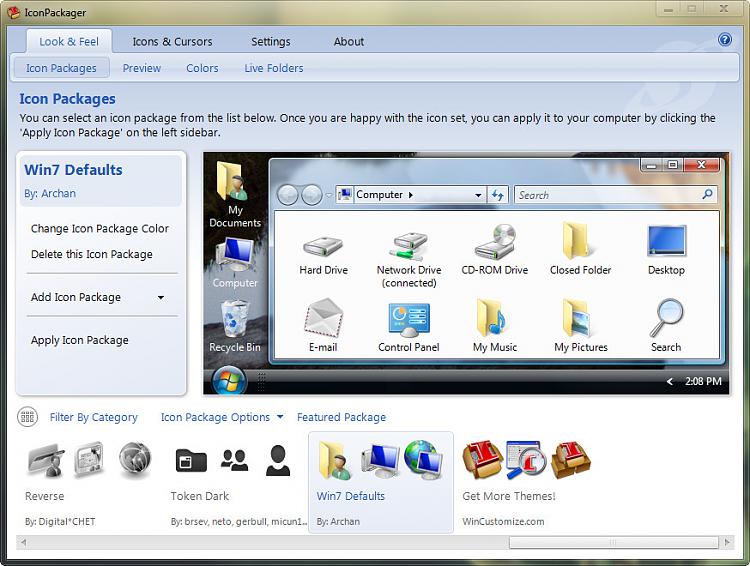Click Delete this Icon Package

(x=92, y=254)
